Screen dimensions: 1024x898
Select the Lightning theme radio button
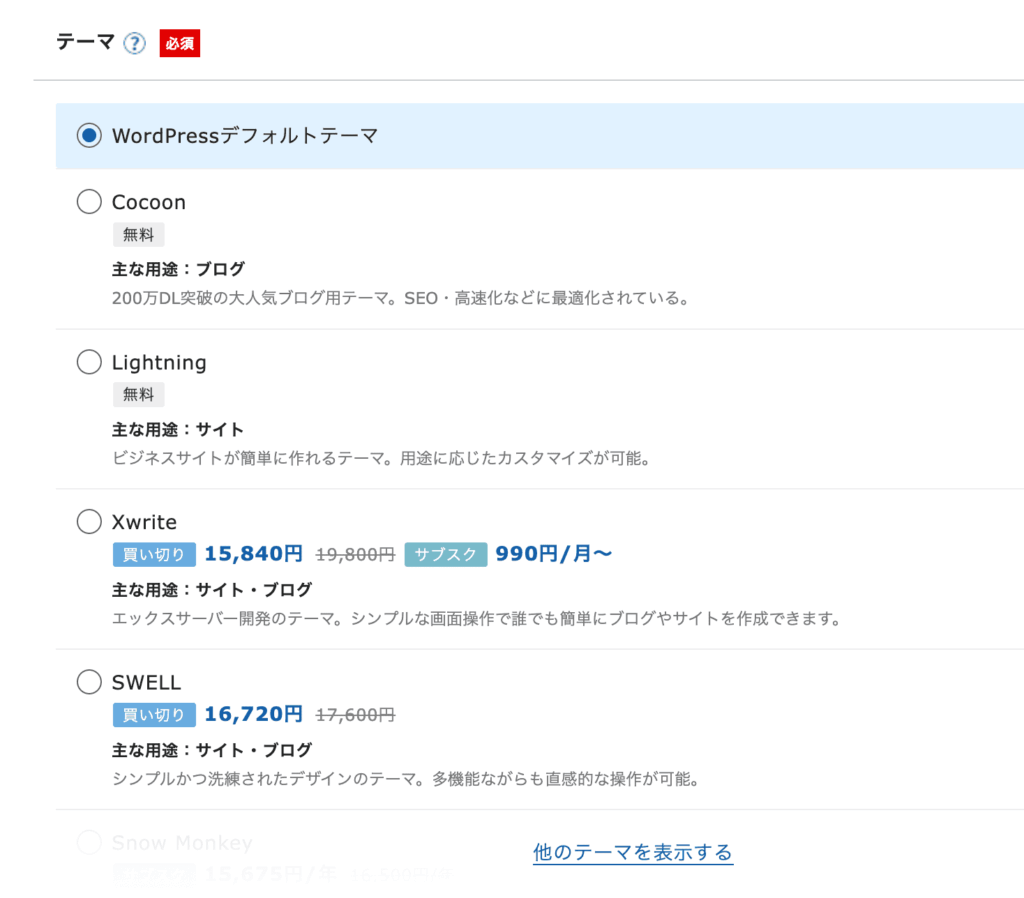click(x=88, y=362)
